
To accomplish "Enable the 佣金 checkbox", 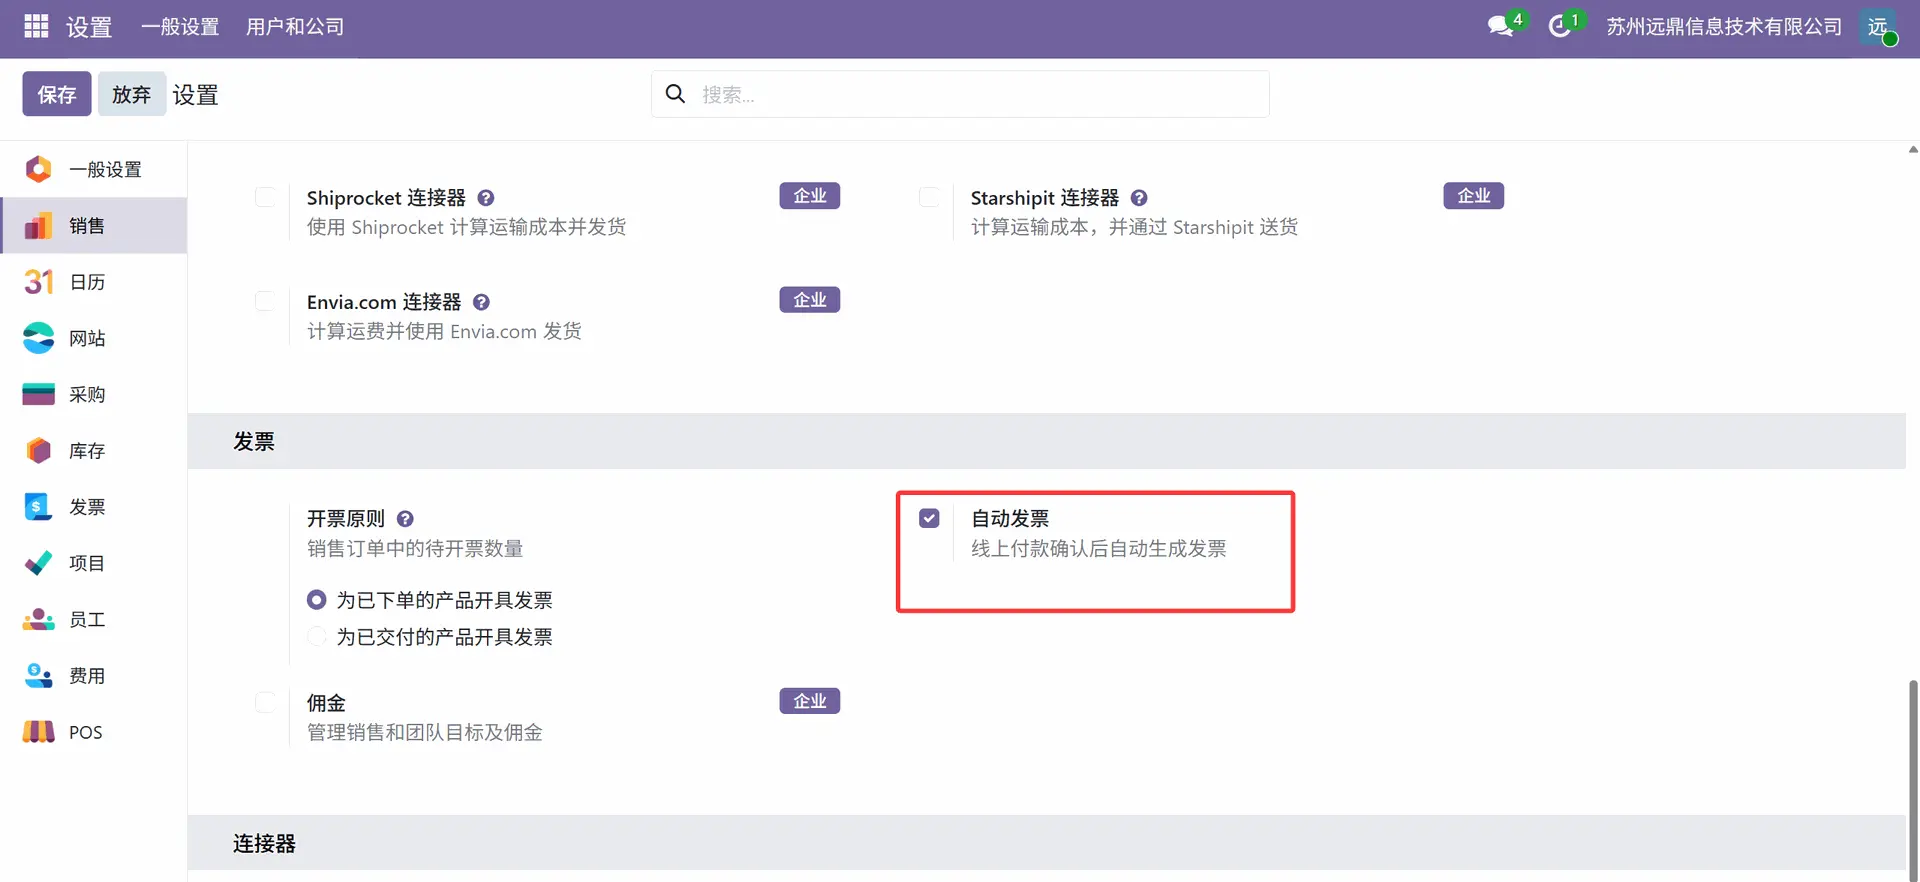I will 265,702.
